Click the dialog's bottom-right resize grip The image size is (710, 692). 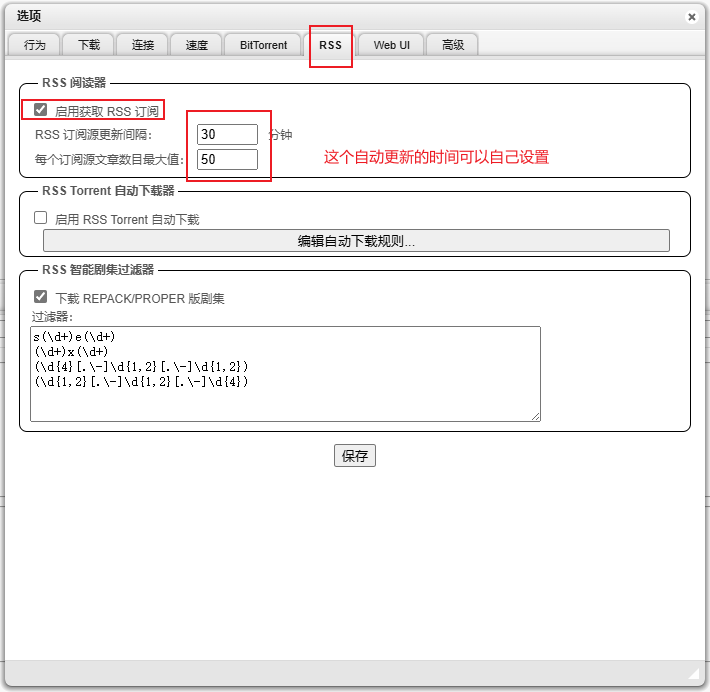tap(695, 673)
